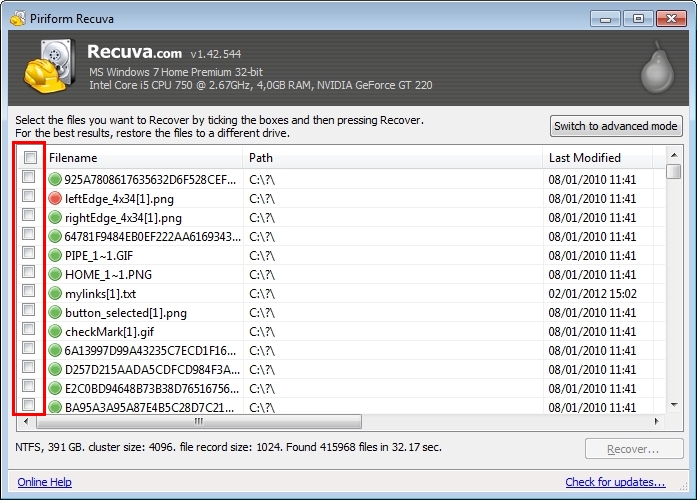697x500 pixels.
Task: Click vertical scrollbar down arrow
Action: tap(674, 405)
